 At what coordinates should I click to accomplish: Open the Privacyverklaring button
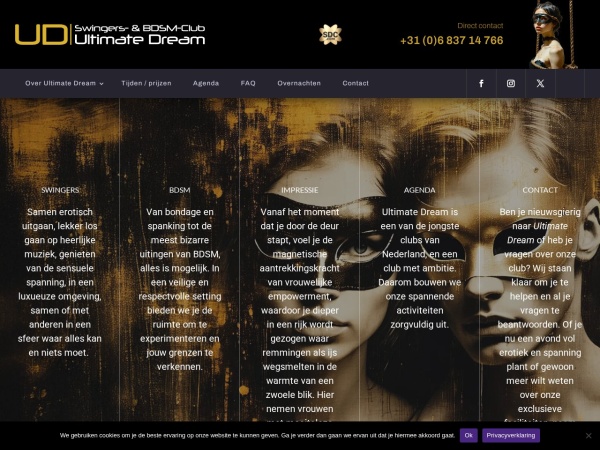tap(511, 435)
